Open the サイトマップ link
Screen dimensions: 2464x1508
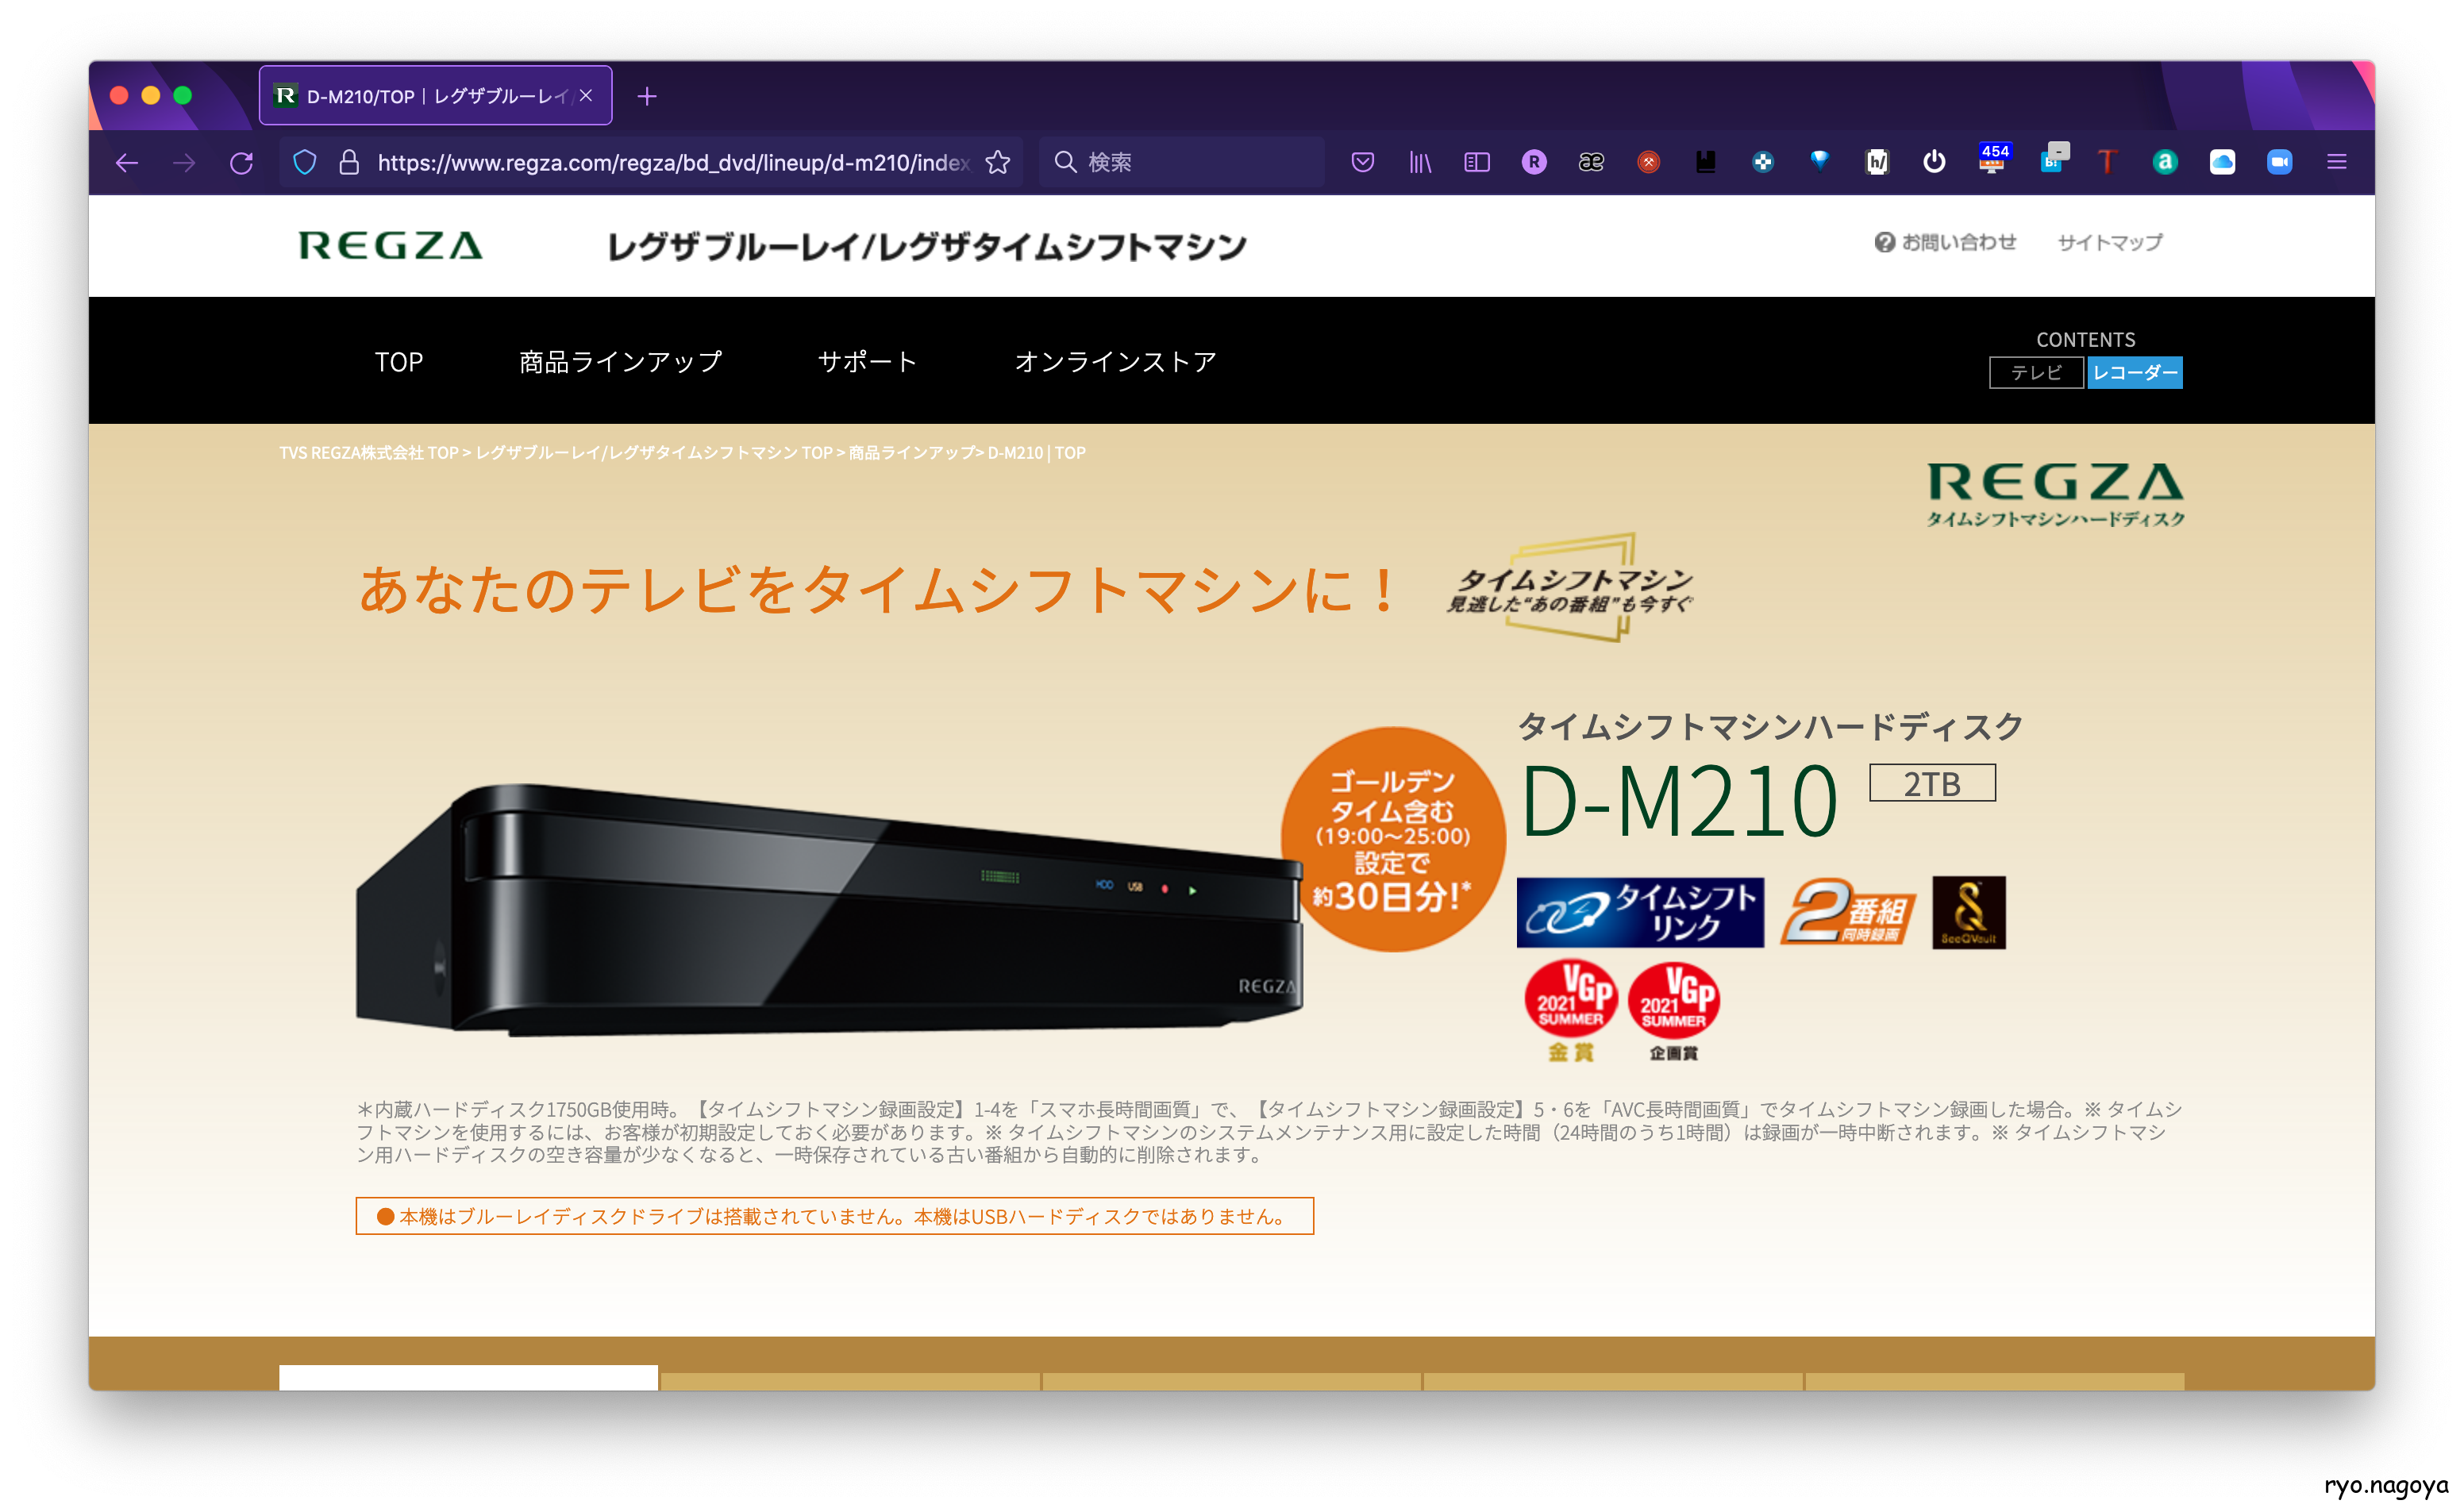click(2109, 242)
